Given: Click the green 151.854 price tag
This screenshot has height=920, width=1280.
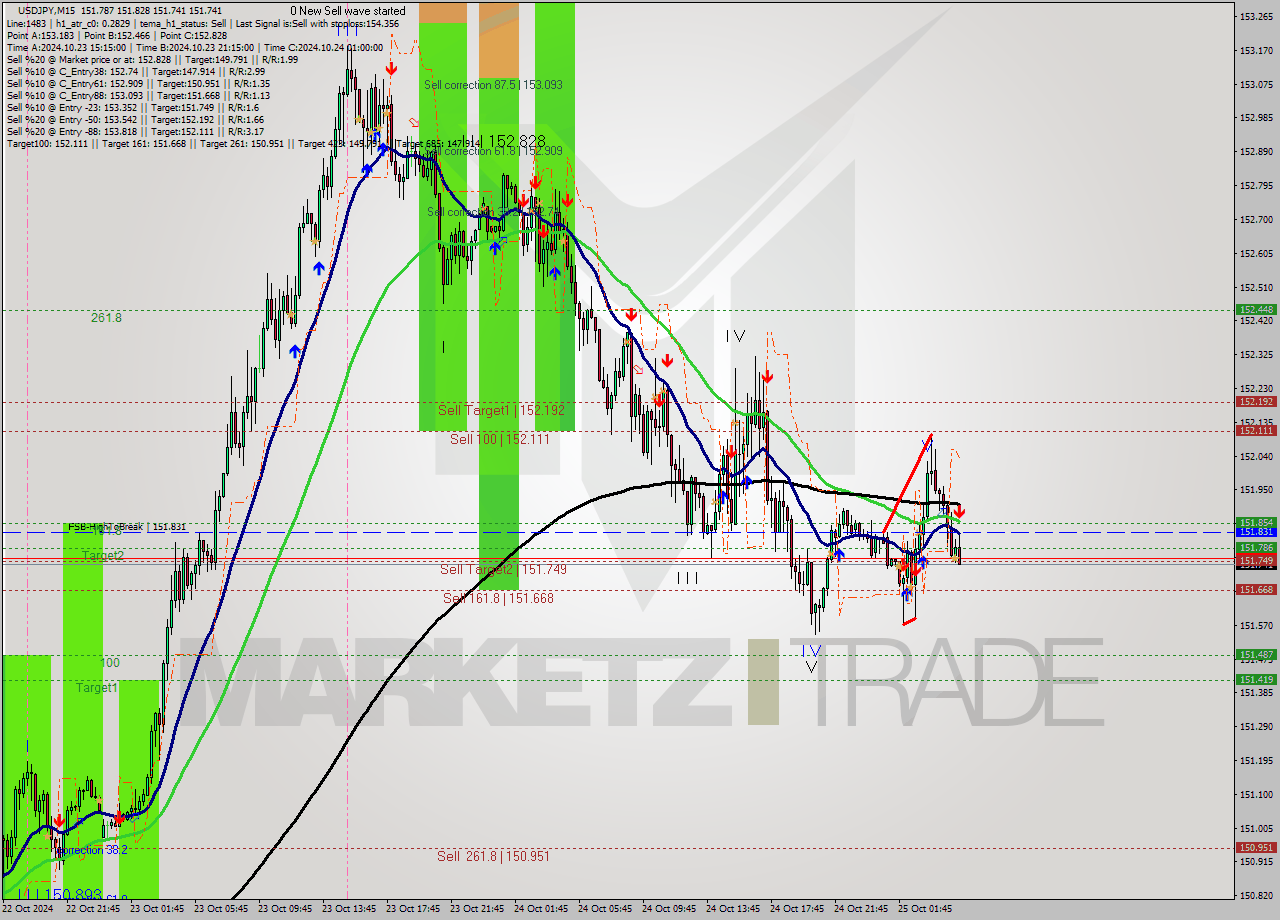Looking at the screenshot, I should point(1256,522).
